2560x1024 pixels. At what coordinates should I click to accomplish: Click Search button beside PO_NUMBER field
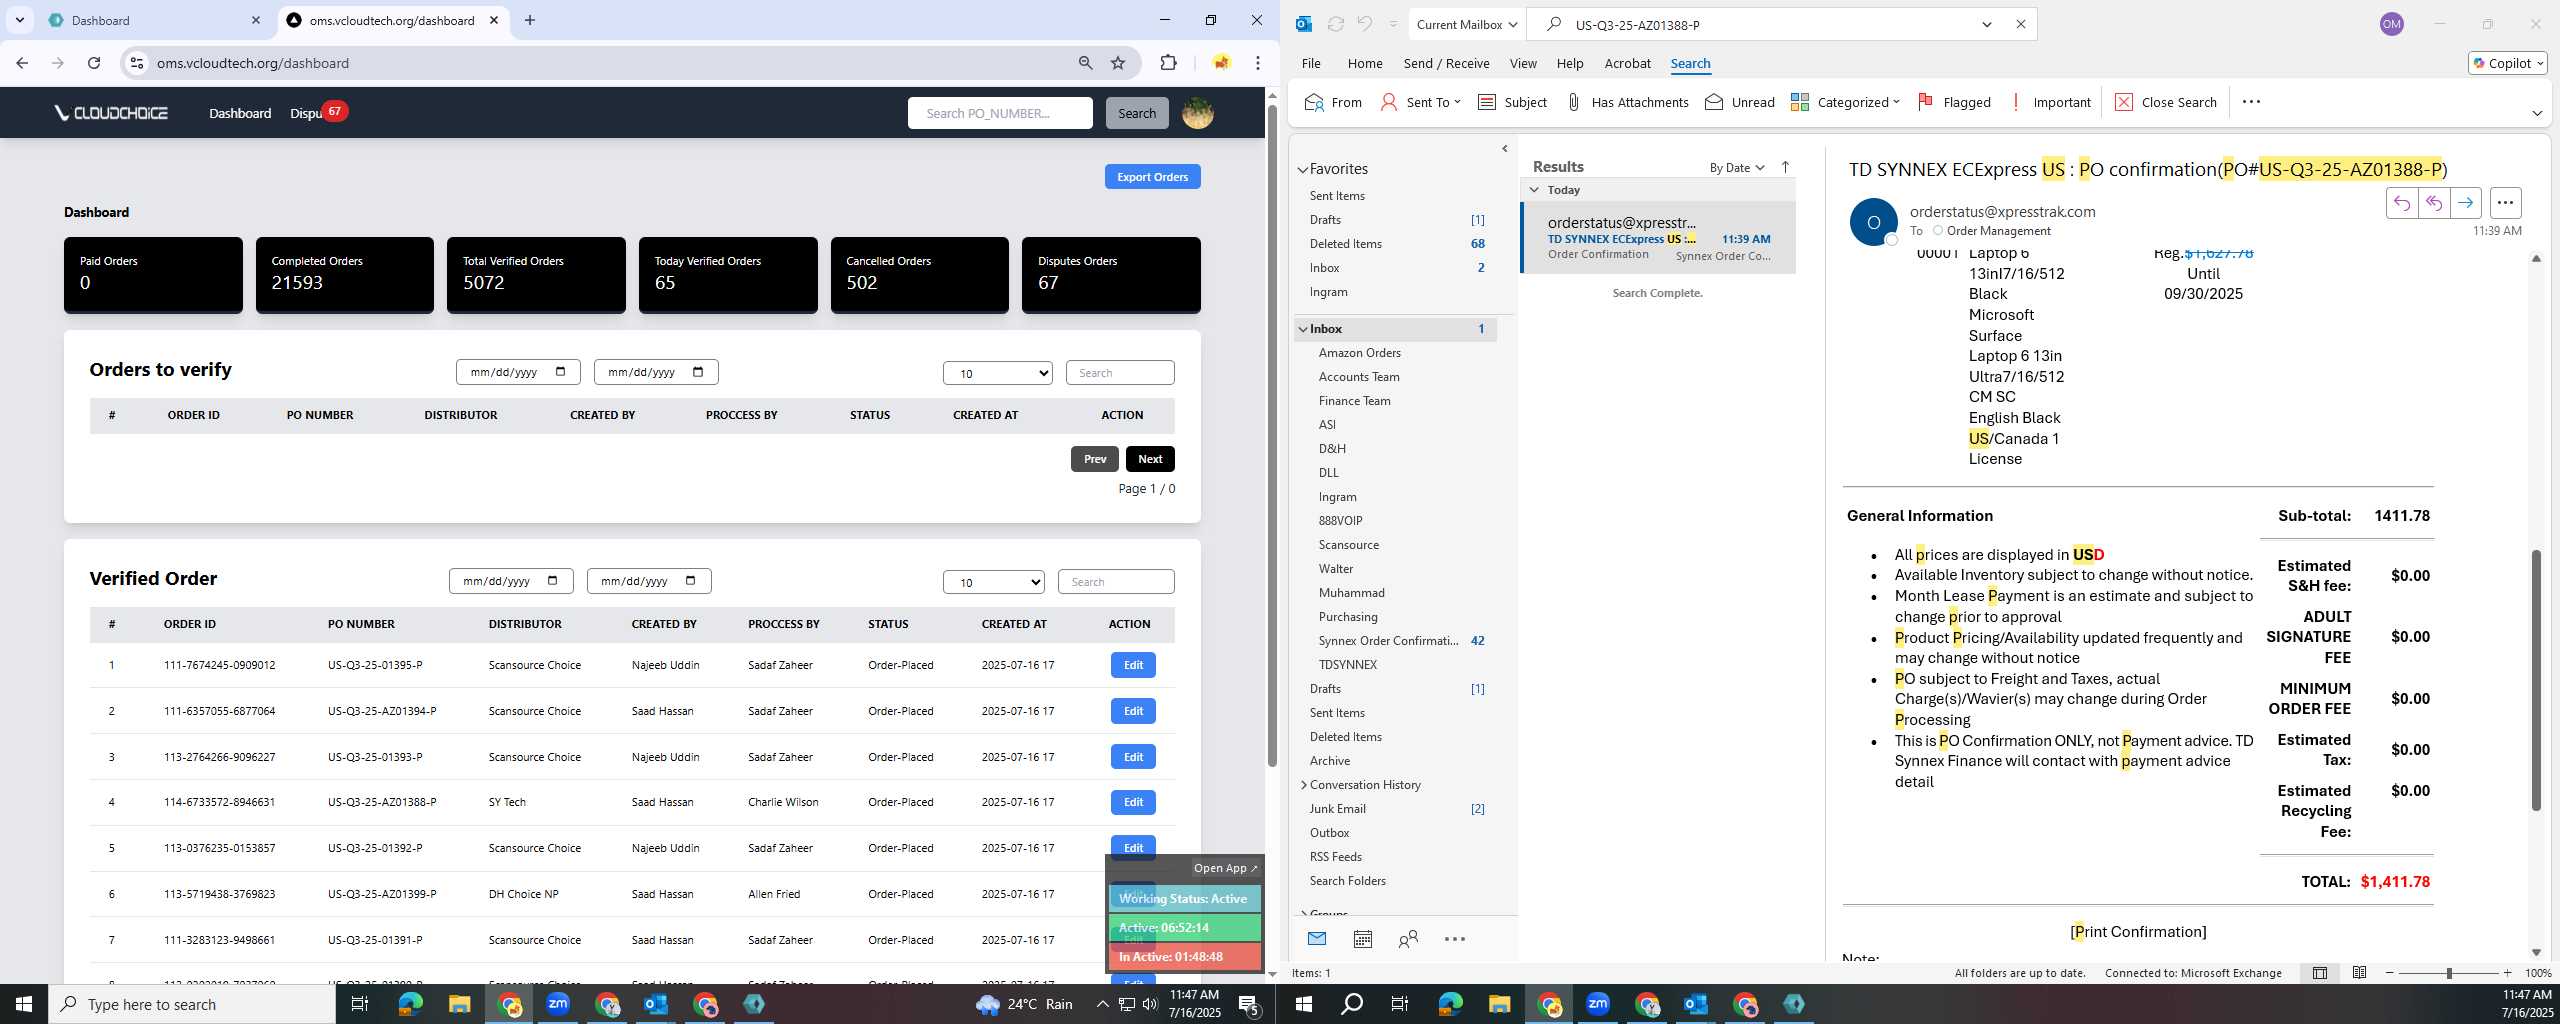tap(1136, 113)
